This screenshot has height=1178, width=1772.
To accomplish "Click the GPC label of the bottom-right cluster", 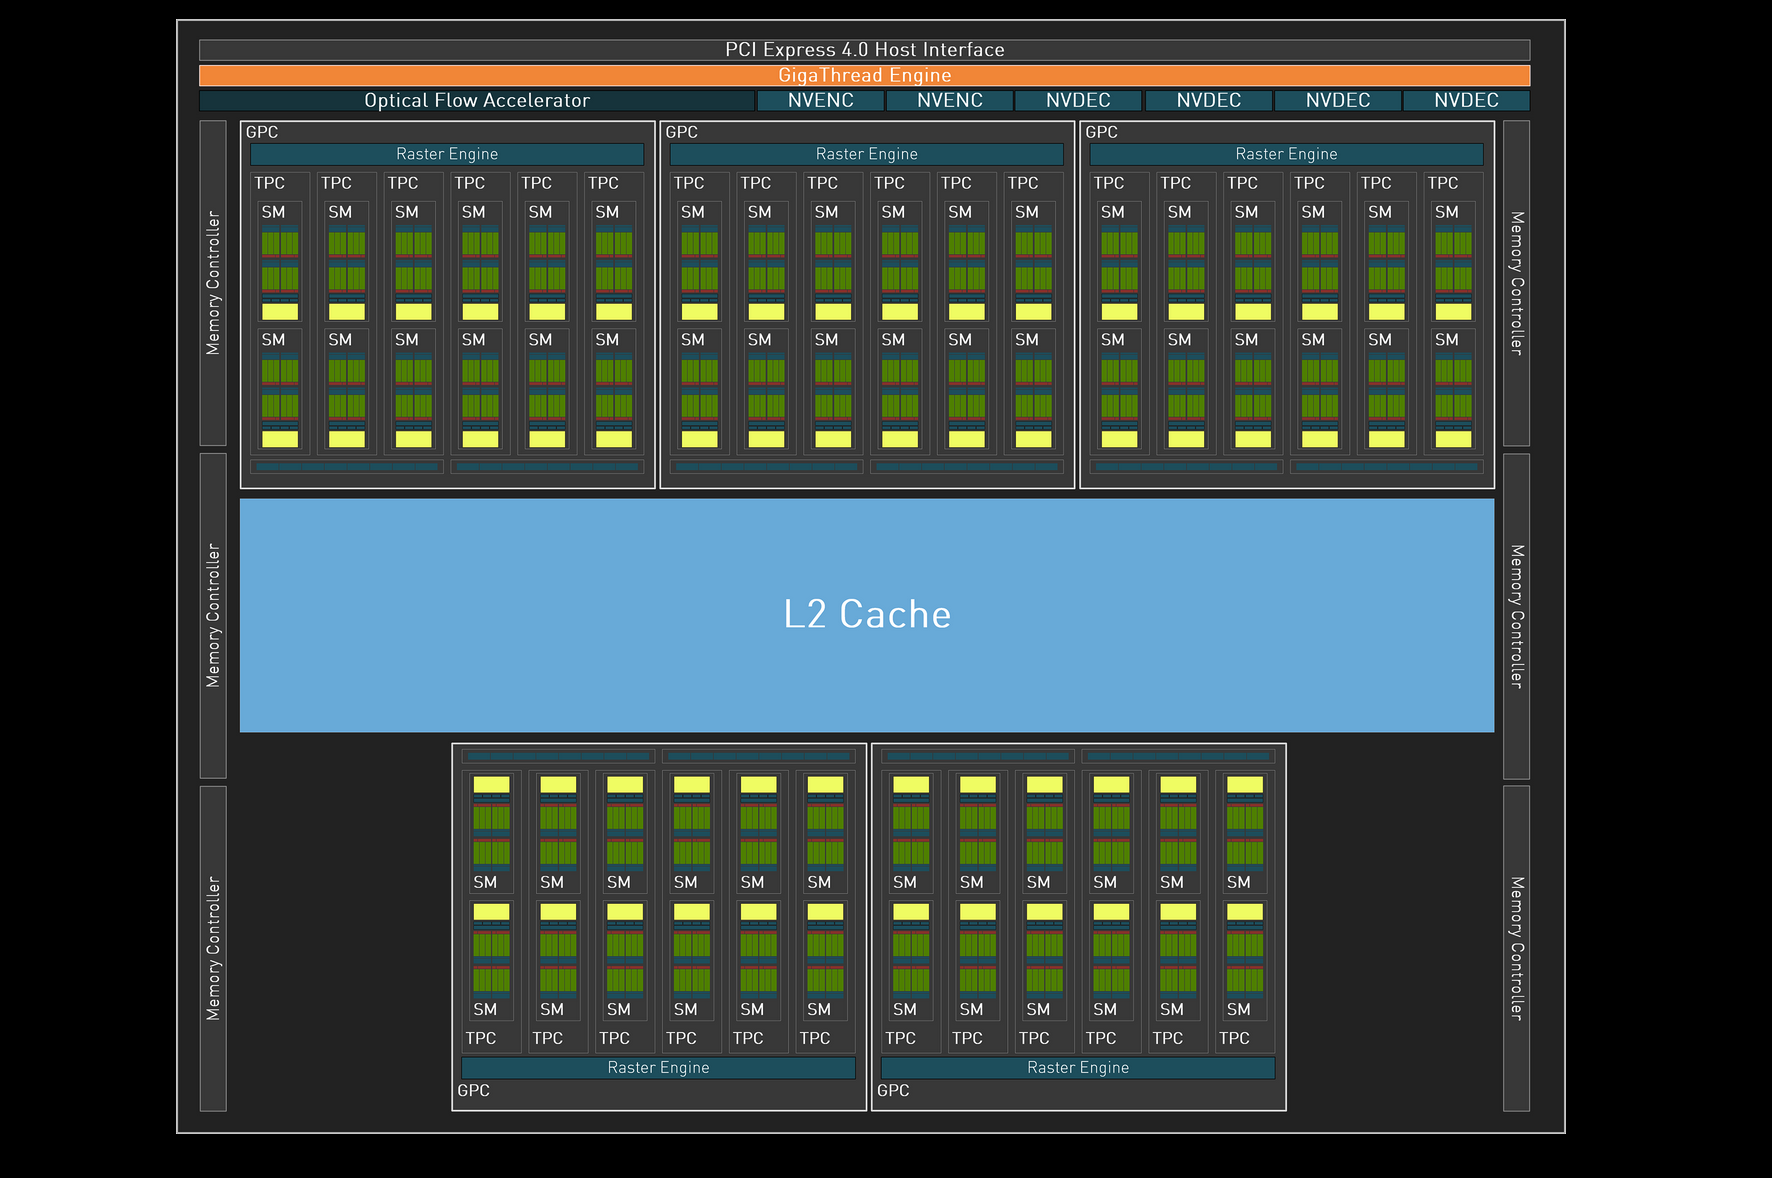I will (x=894, y=1090).
